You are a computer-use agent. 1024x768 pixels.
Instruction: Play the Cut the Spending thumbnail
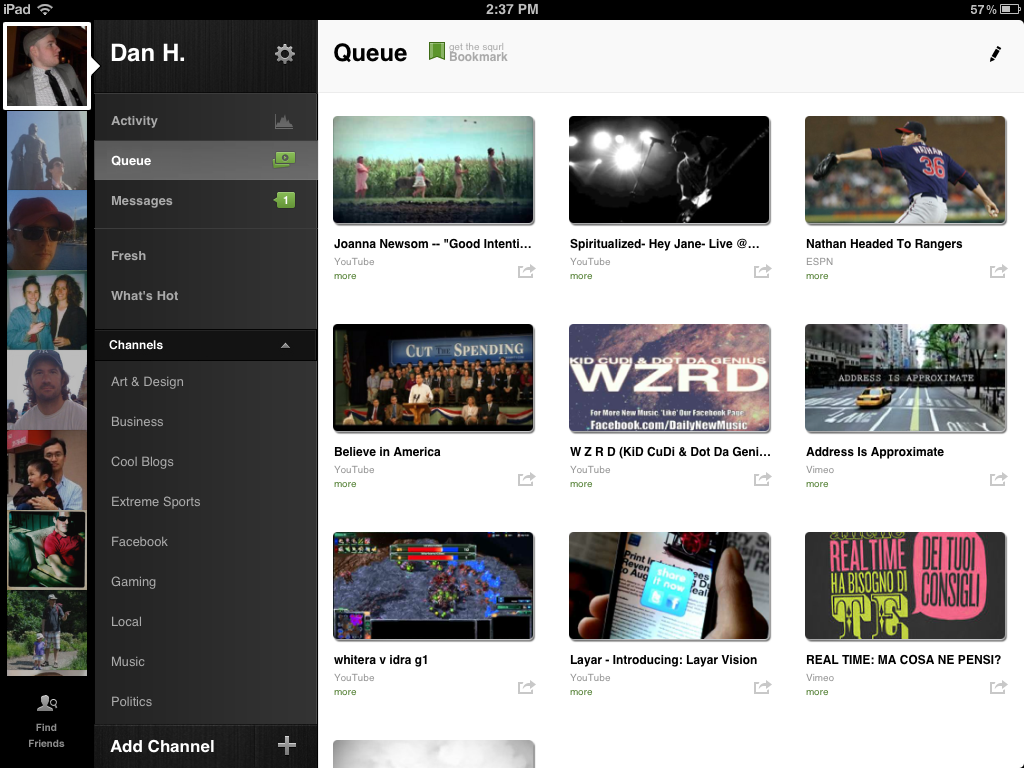pos(433,378)
